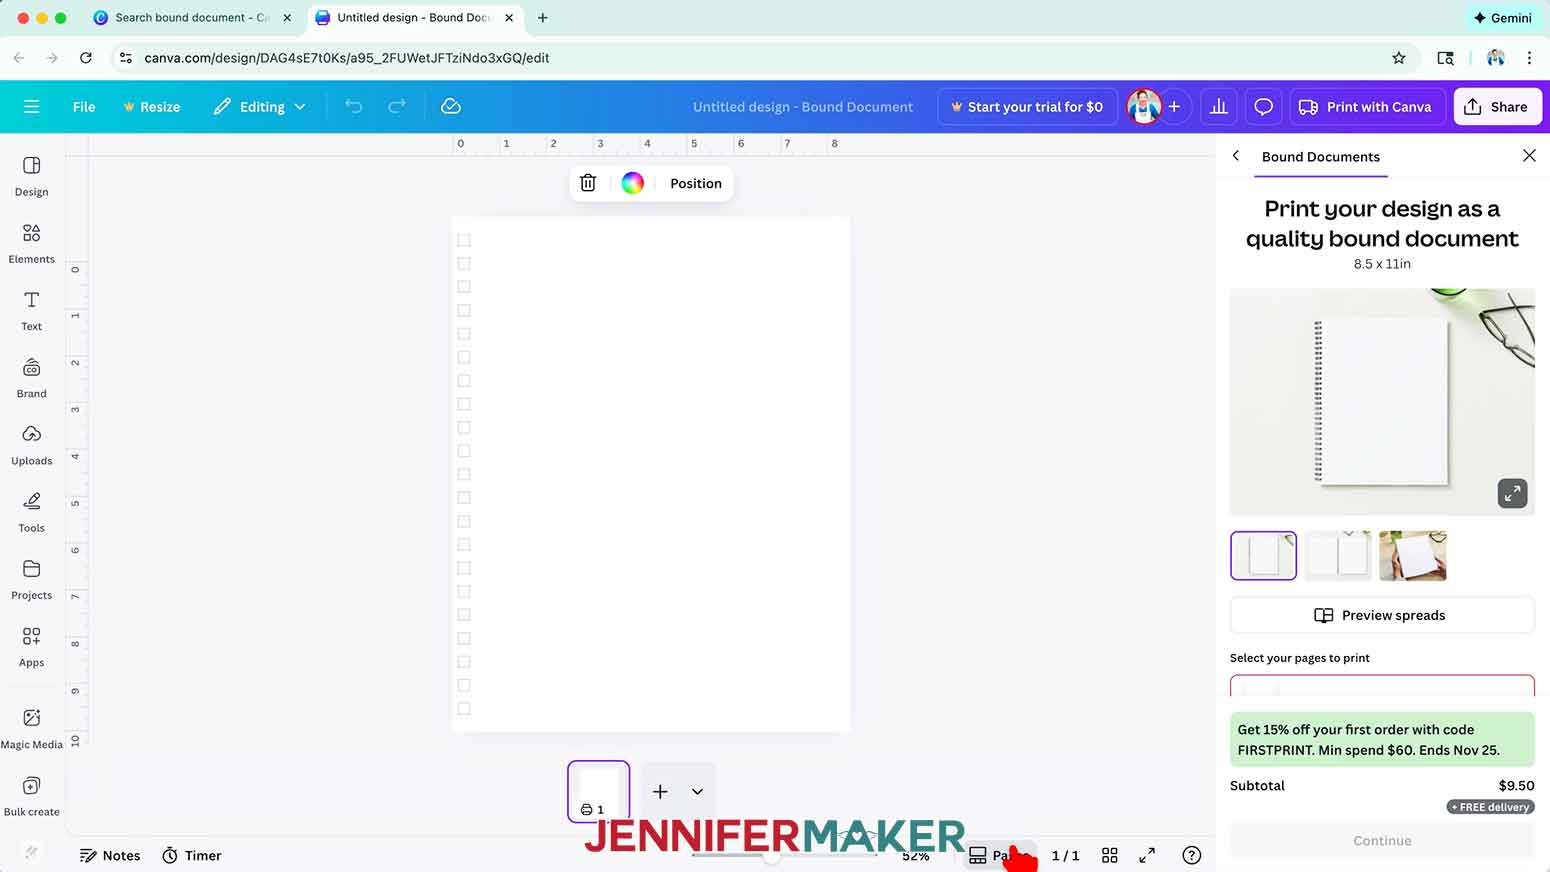The image size is (1550, 872).
Task: Switch to Search bound document tab
Action: [192, 18]
